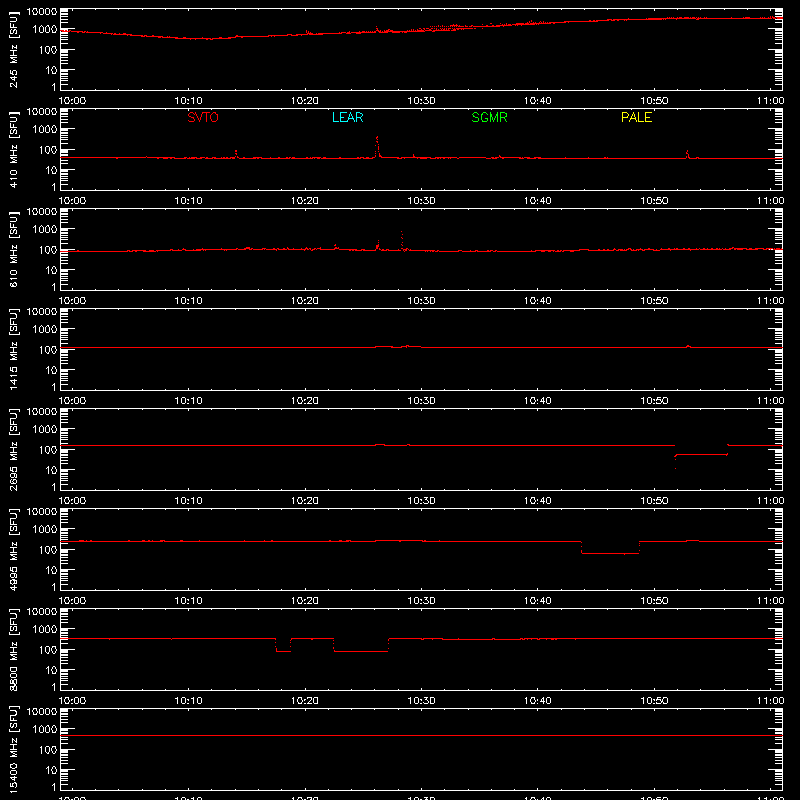Select the 245 MHz [SFU] axis title
The height and width of the screenshot is (800, 800).
13,49
